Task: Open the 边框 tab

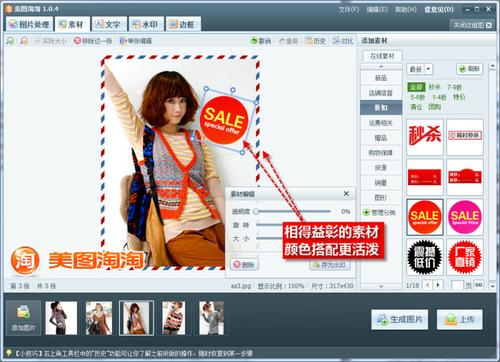Action: click(183, 24)
